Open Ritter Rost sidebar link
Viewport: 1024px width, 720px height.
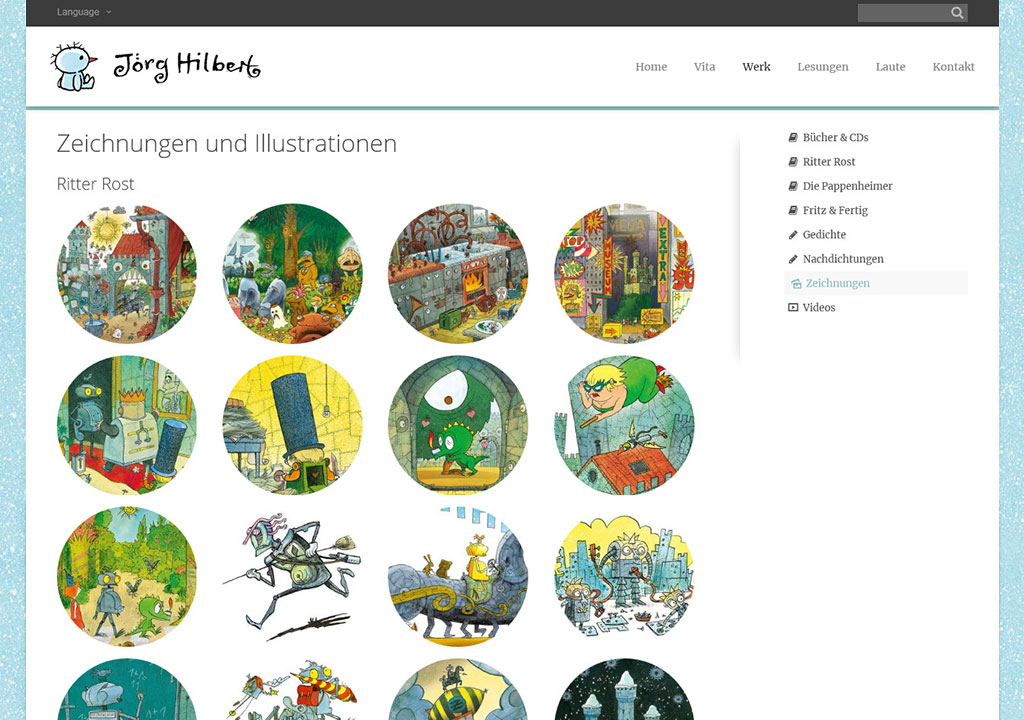tap(829, 161)
